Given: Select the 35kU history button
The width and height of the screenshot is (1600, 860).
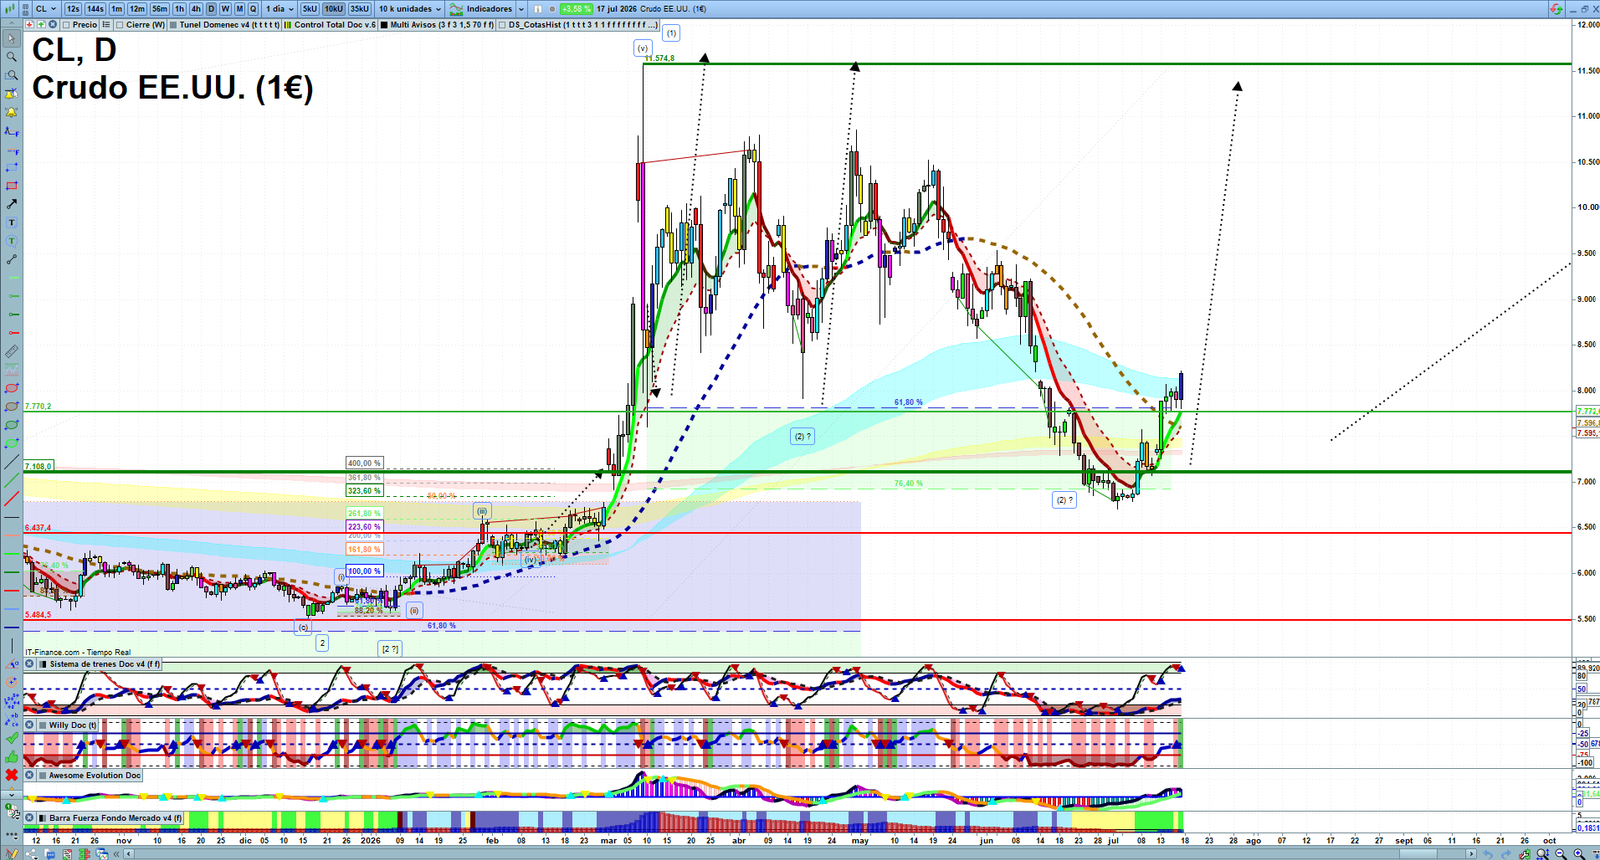Looking at the screenshot, I should coord(360,8).
